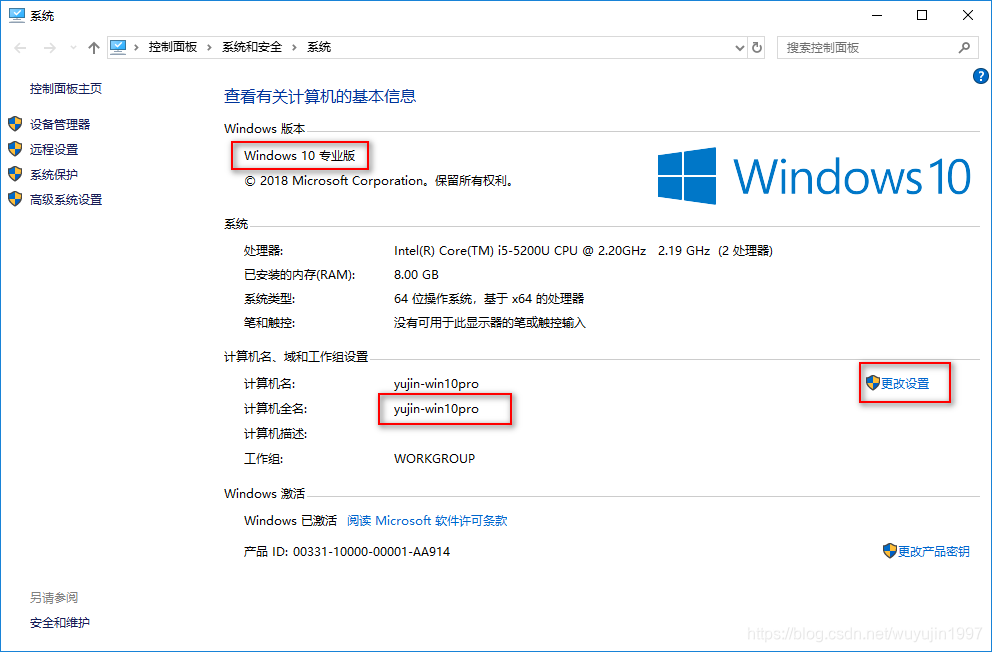Open 安全和维护 under see also
Image resolution: width=992 pixels, height=652 pixels.
(59, 623)
